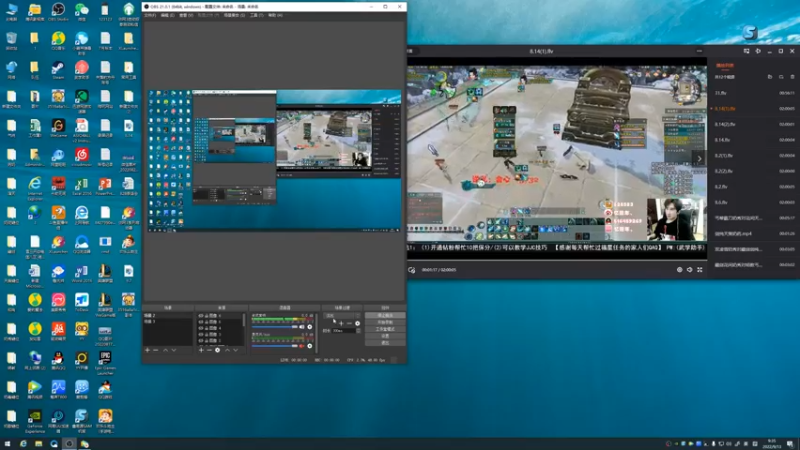
Task: Move scene down with arrow icon
Action: pyautogui.click(x=174, y=350)
